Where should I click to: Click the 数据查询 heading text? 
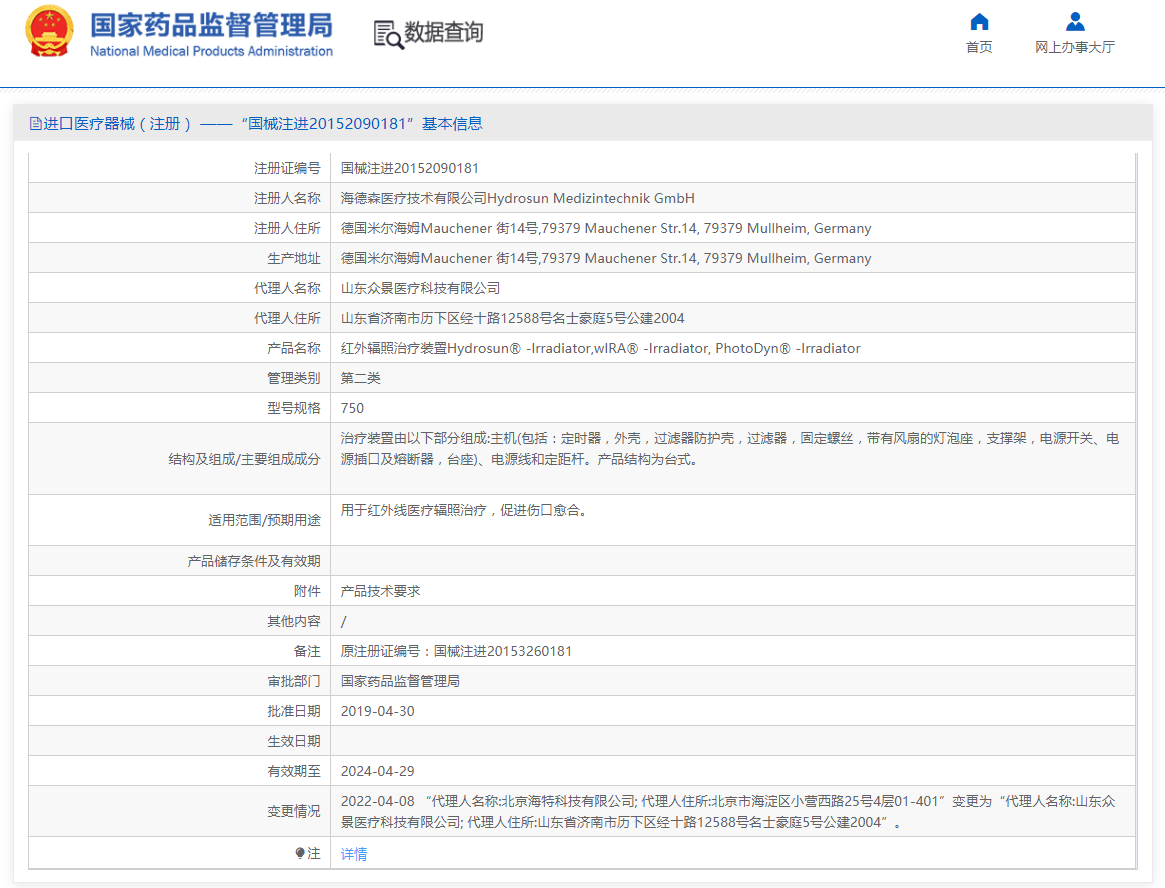tap(444, 32)
